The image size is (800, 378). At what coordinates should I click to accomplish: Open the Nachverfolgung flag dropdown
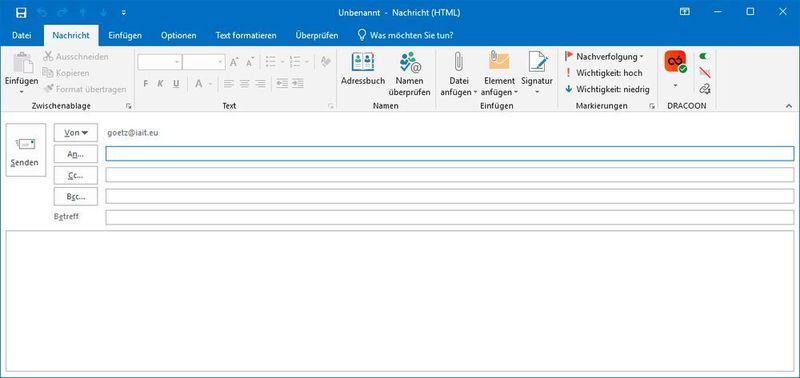(605, 57)
